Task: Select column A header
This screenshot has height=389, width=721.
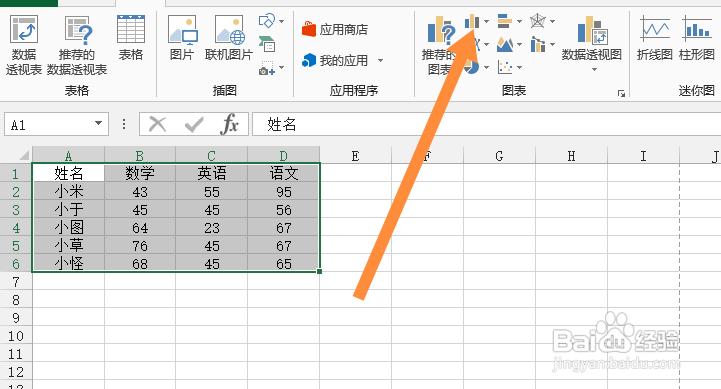Action: [x=69, y=155]
